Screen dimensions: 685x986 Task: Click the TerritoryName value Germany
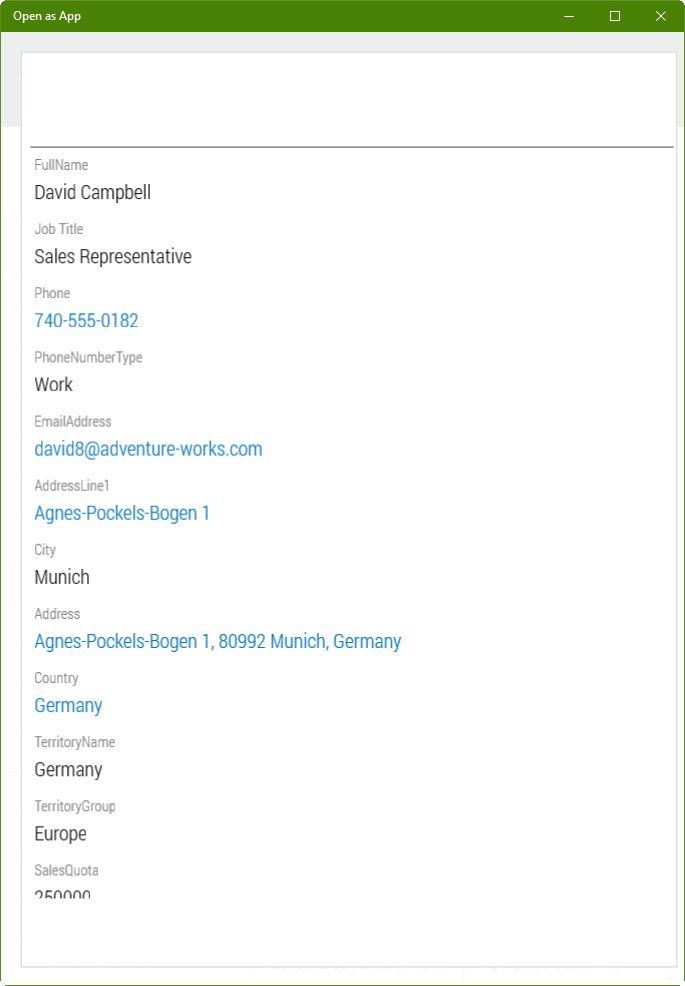pyautogui.click(x=68, y=769)
